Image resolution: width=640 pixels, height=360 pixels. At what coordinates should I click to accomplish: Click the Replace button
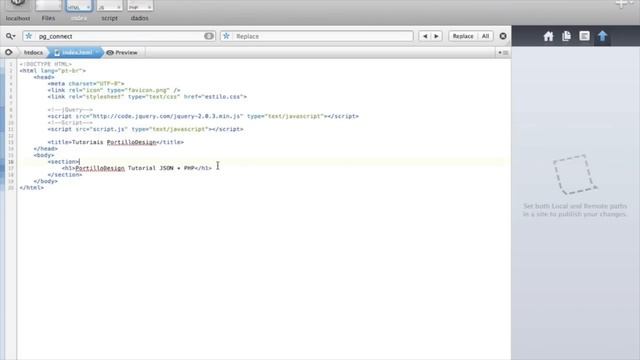[463, 36]
